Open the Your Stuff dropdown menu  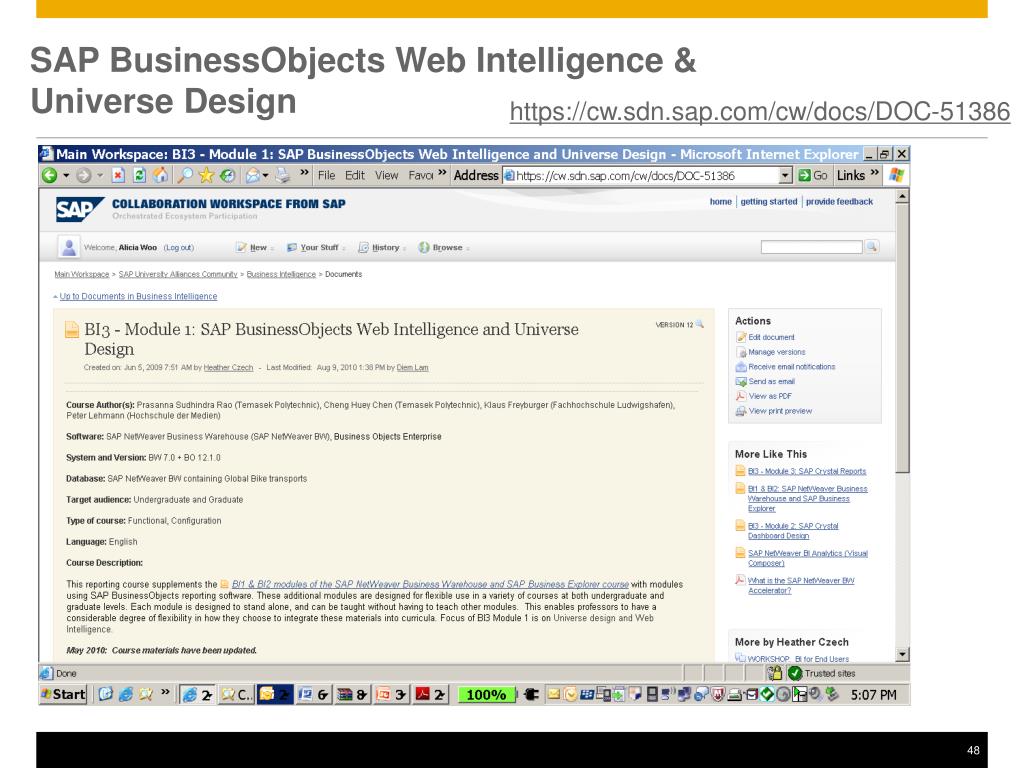316,248
